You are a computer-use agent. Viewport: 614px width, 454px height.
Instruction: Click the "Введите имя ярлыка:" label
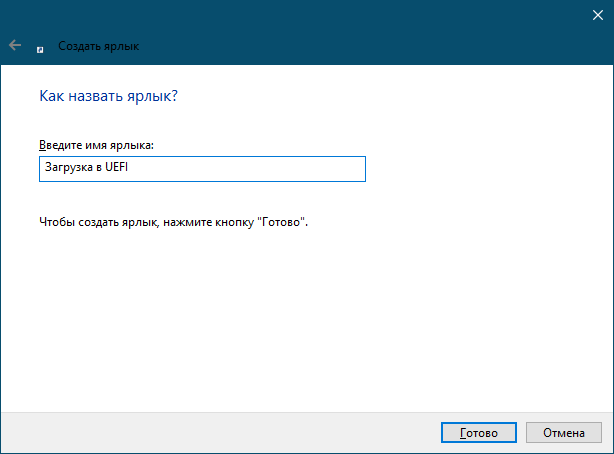point(96,145)
